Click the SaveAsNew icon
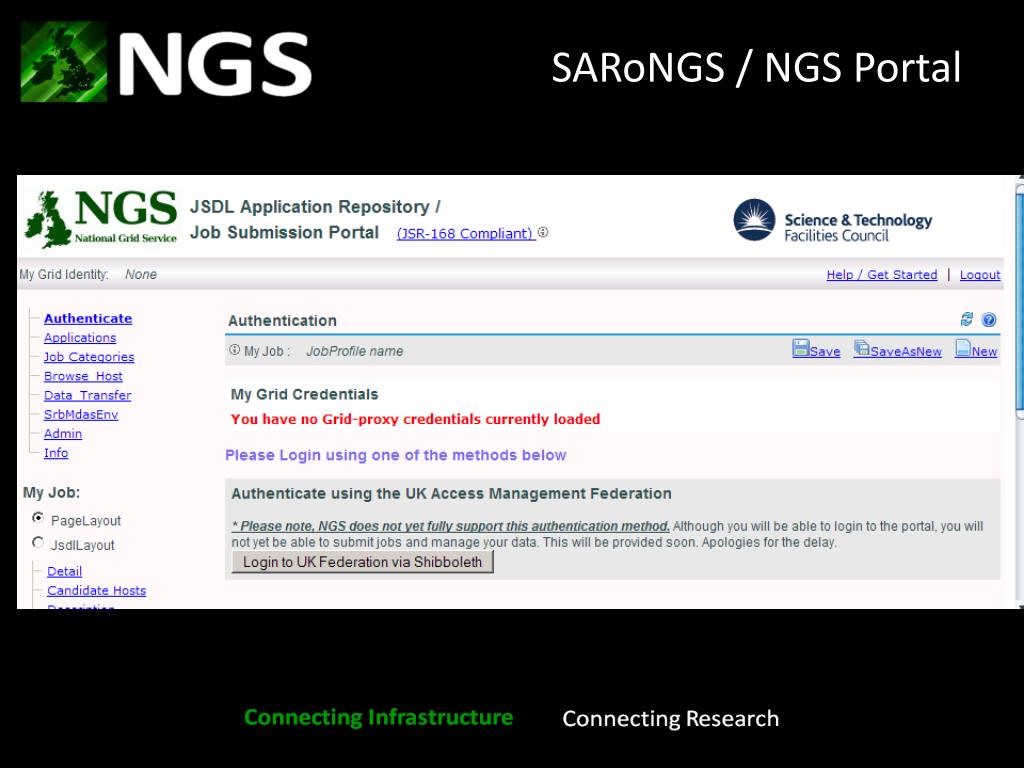 (861, 349)
